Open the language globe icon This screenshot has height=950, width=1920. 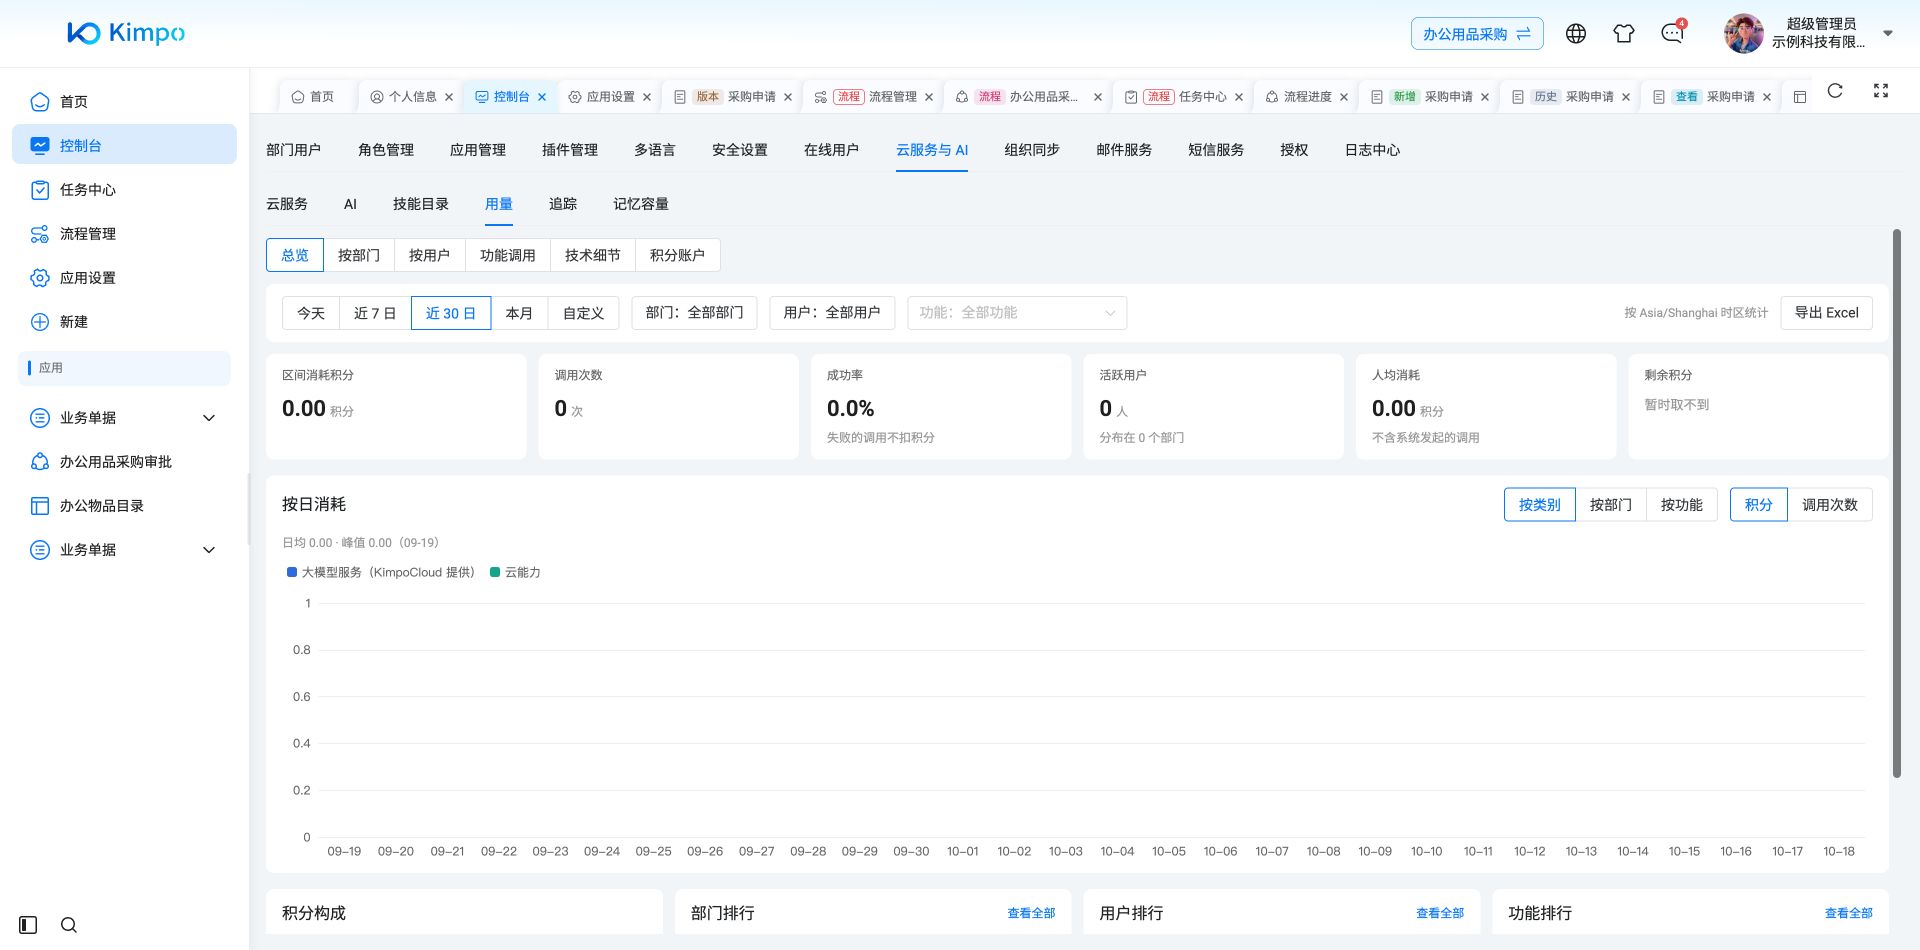1576,33
